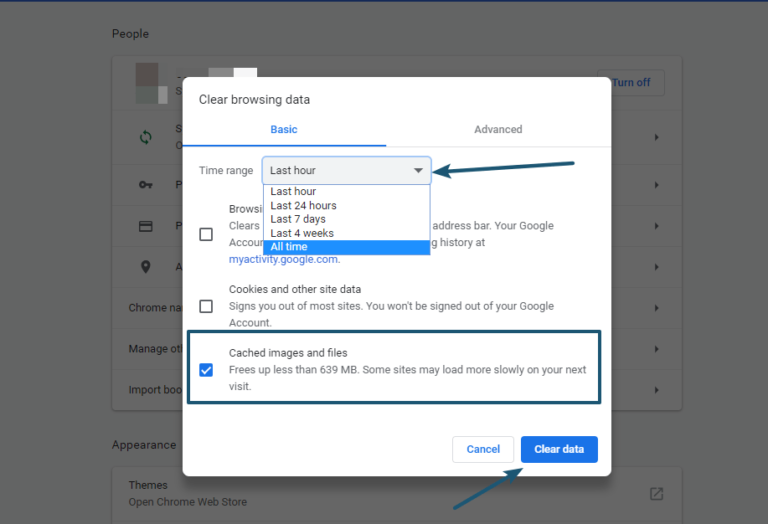This screenshot has height=524, width=768.
Task: Open the Time range dropdown
Action: (x=347, y=170)
